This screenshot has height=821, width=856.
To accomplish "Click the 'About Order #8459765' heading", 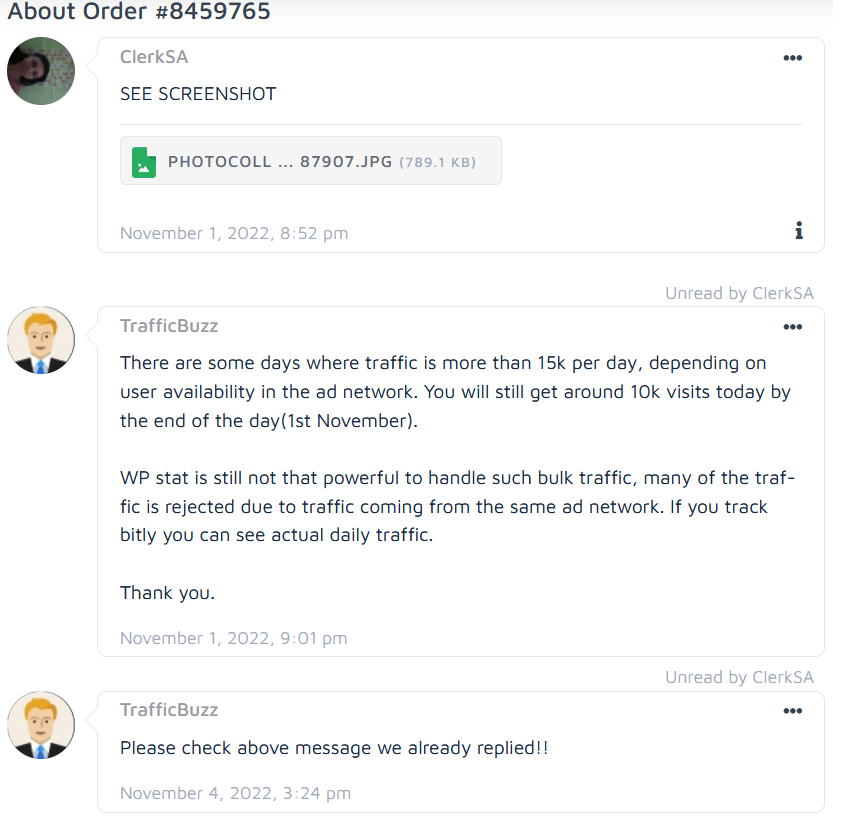I will click(139, 13).
